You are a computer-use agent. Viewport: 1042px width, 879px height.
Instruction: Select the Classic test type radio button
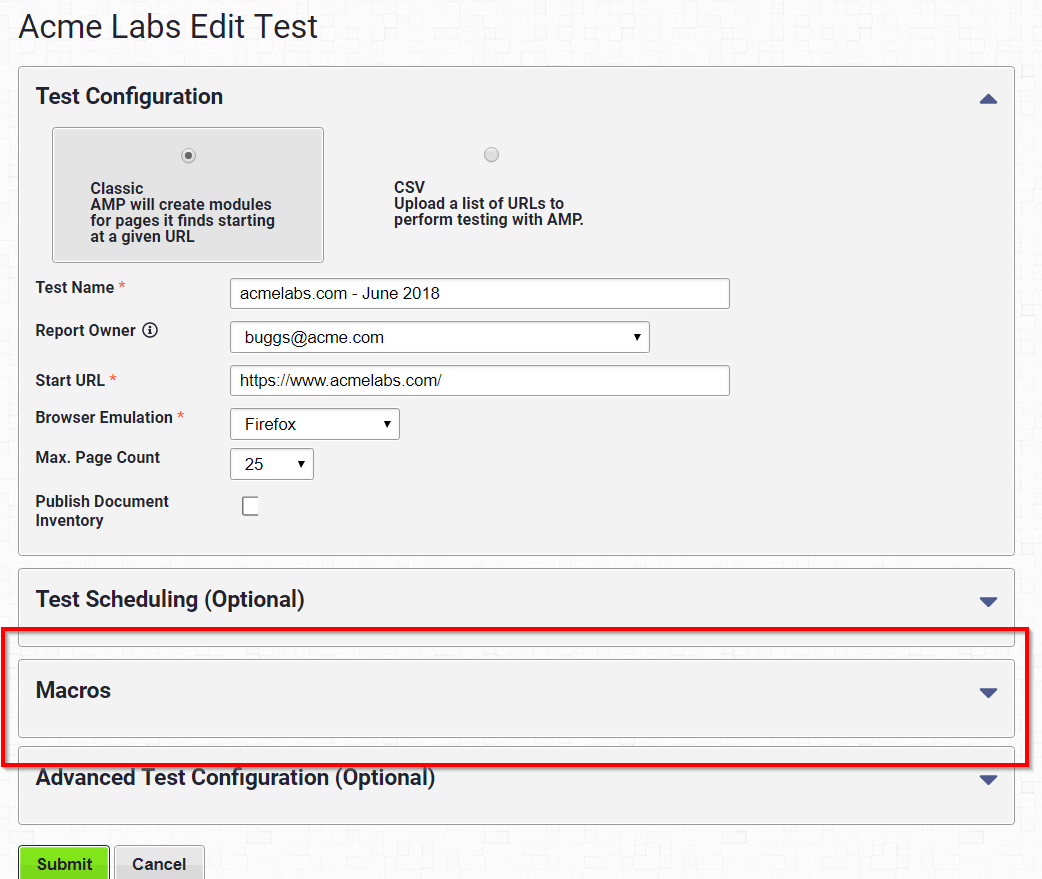[189, 155]
